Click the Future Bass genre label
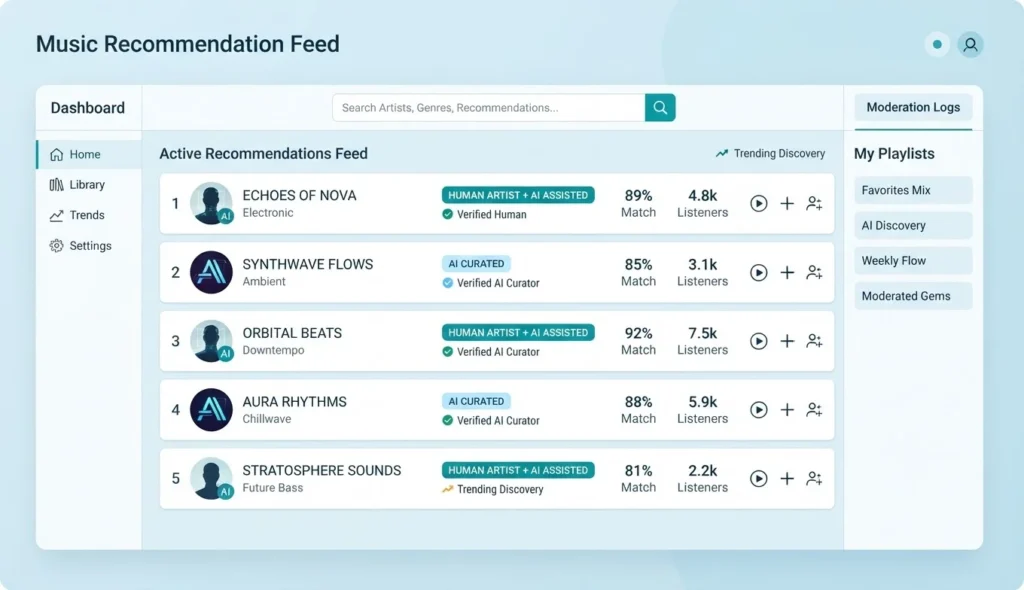This screenshot has height=590, width=1024. pos(272,487)
